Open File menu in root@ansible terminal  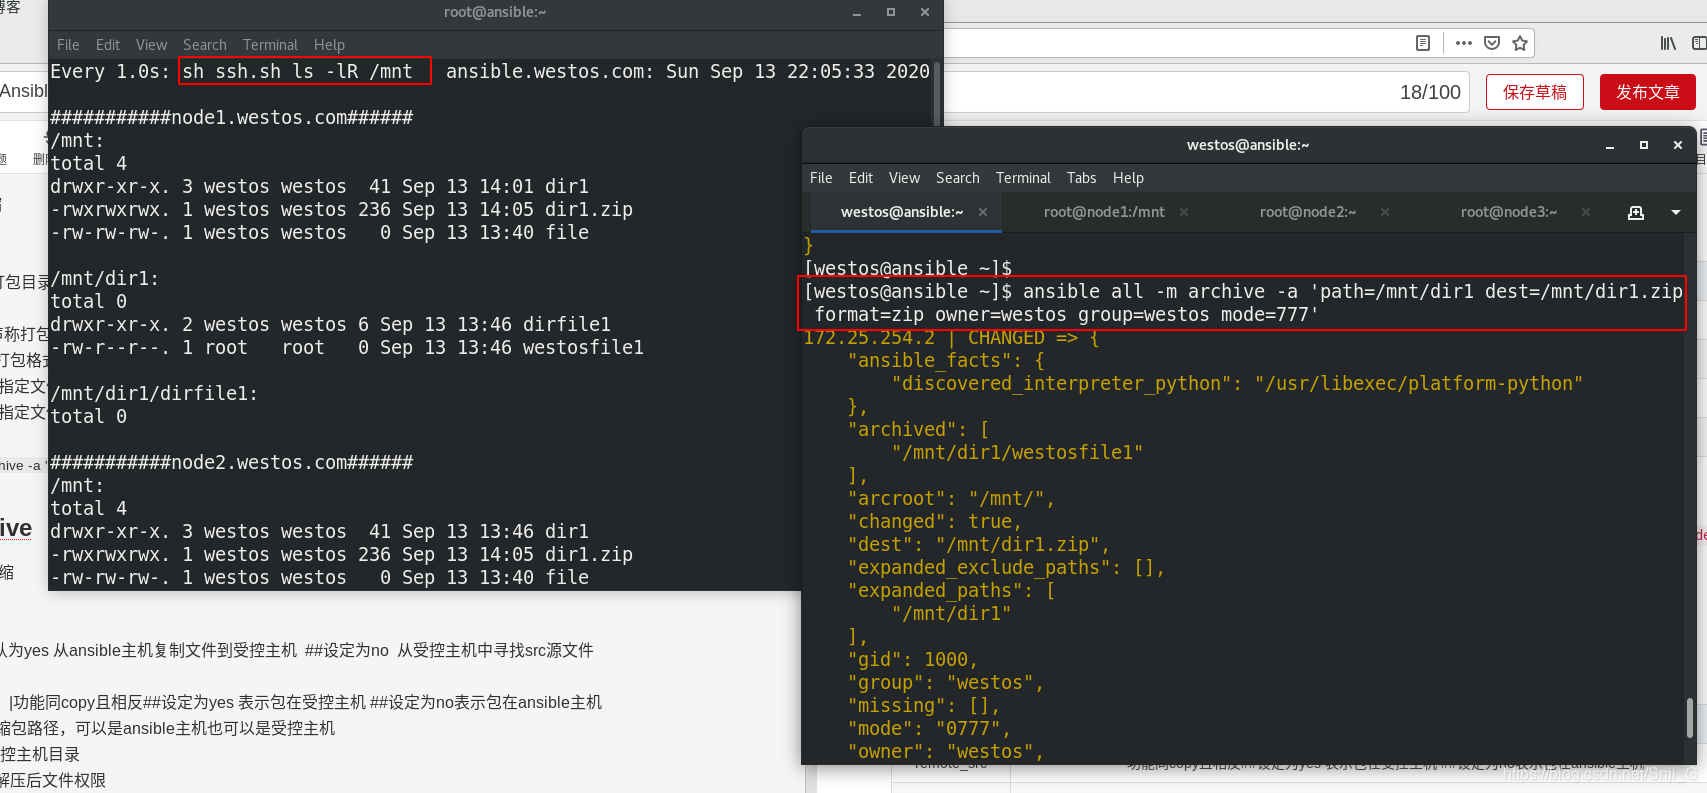tap(68, 45)
